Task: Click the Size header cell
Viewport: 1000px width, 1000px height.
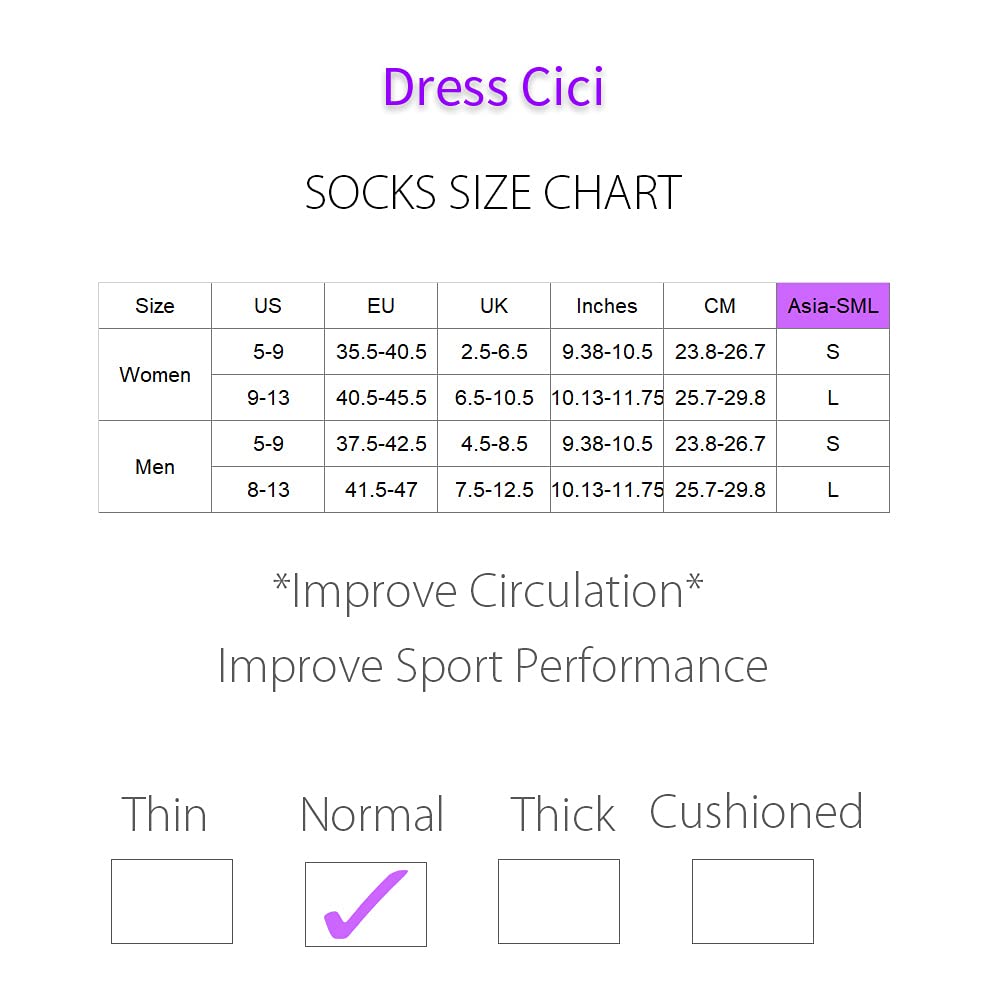Action: 155,306
